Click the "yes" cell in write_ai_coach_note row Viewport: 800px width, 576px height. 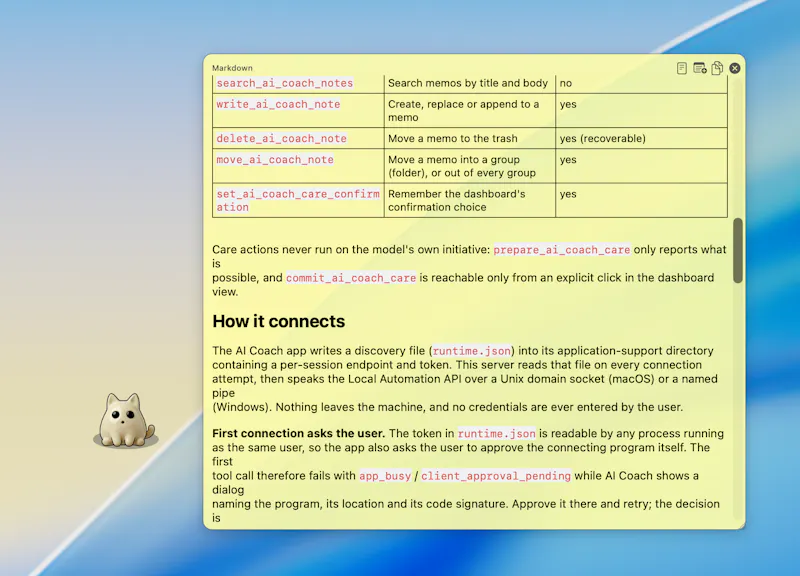click(x=641, y=110)
